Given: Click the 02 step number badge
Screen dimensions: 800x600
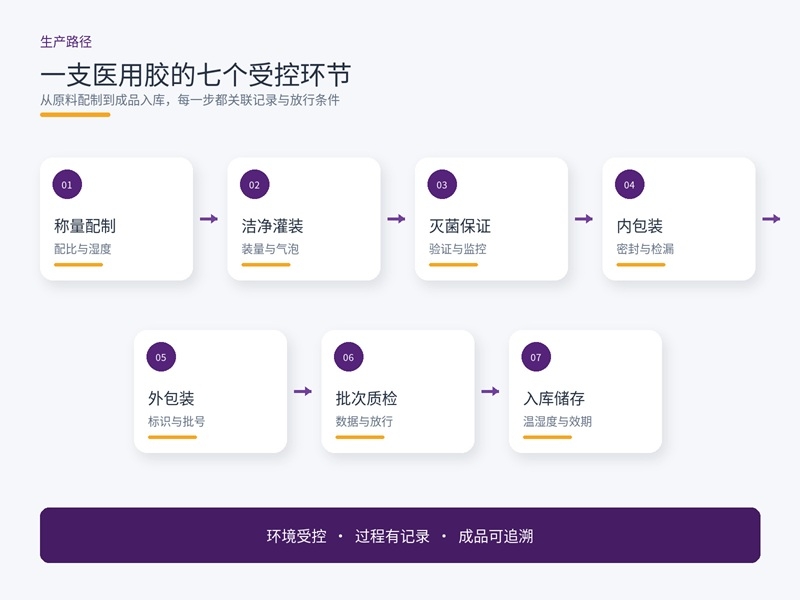Looking at the screenshot, I should coord(254,185).
